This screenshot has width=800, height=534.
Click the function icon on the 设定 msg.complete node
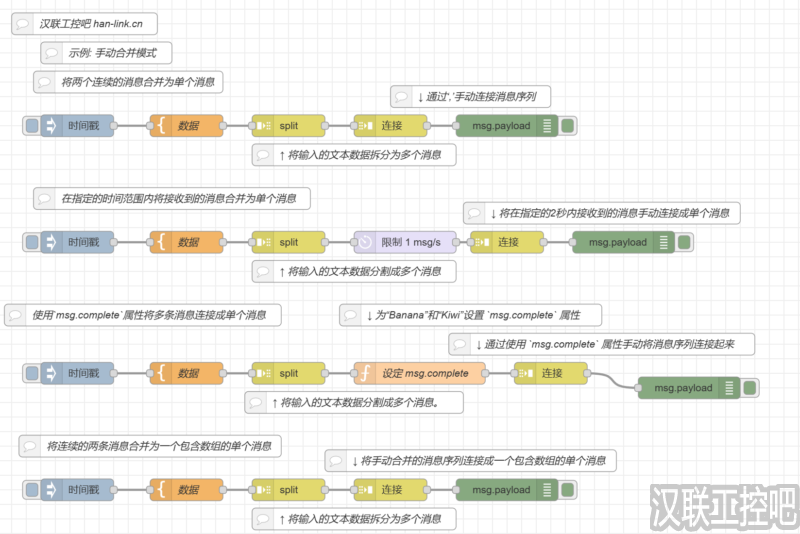pyautogui.click(x=366, y=373)
